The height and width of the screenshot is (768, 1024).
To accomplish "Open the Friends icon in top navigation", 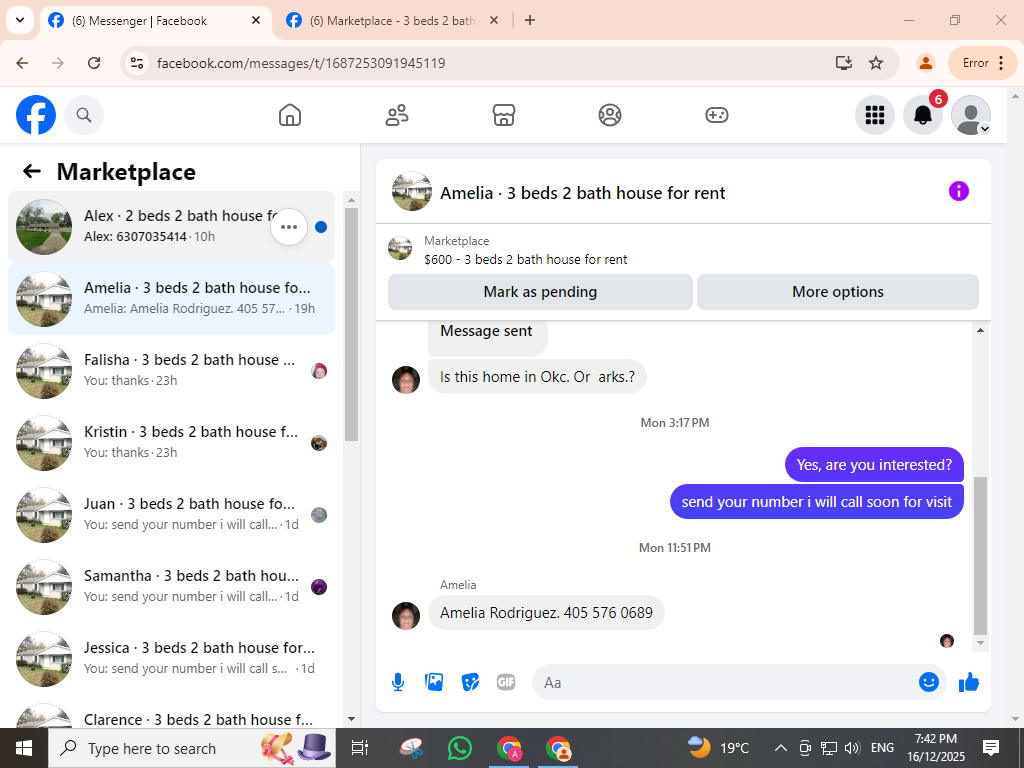I will click(x=397, y=115).
